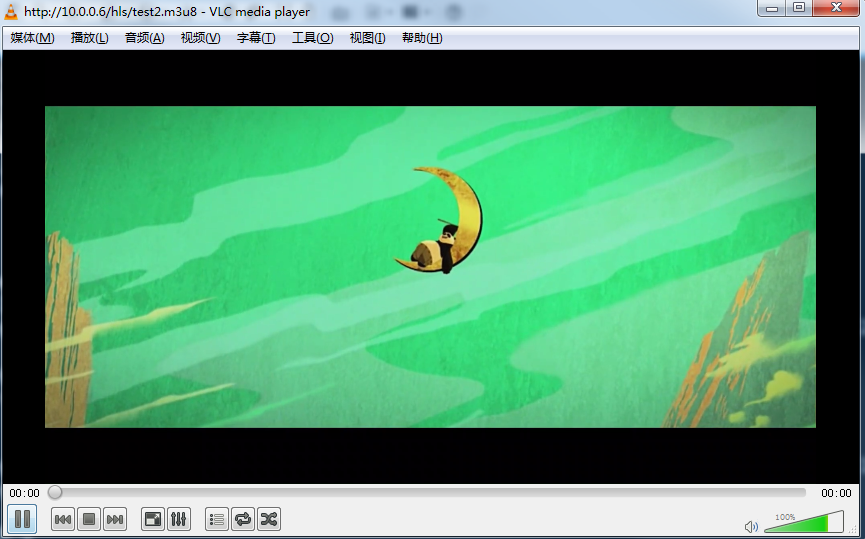Image resolution: width=865 pixels, height=539 pixels.
Task: Toggle loop repeat mode
Action: click(243, 519)
